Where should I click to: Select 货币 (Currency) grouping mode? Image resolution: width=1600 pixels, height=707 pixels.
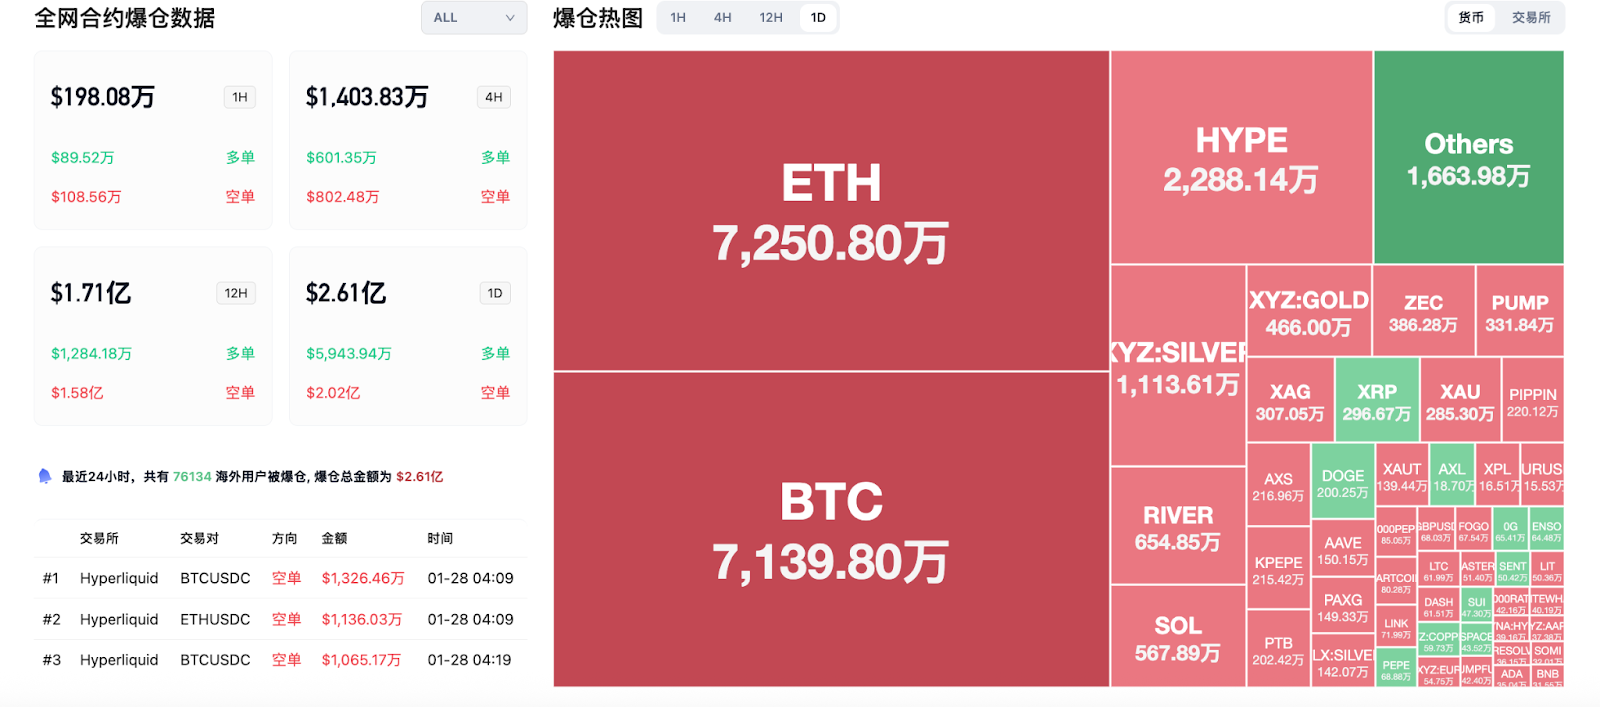click(x=1470, y=17)
